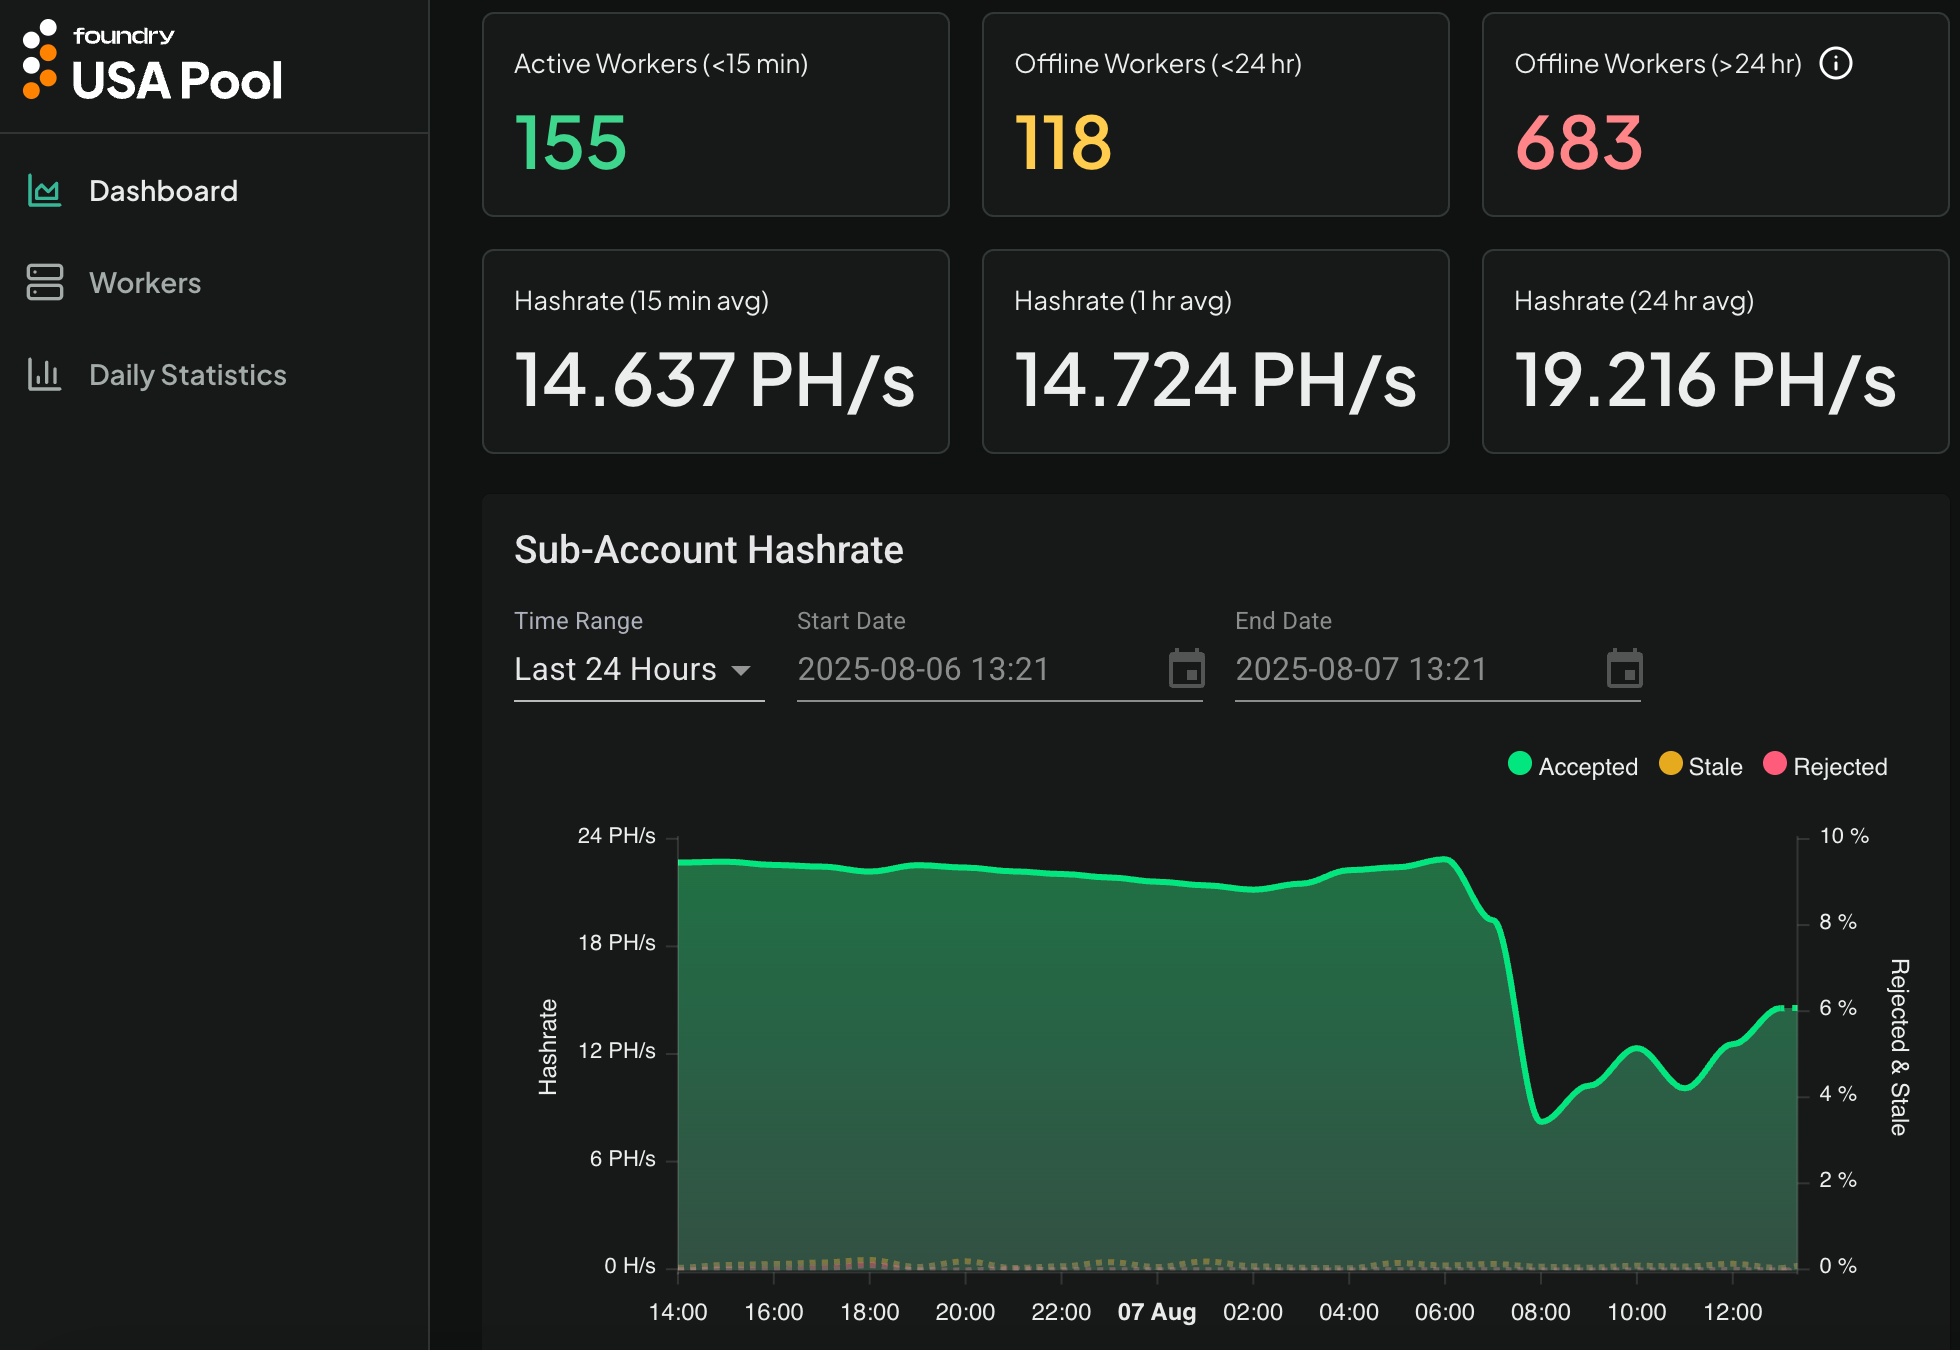
Task: Click the Time Range dropdown arrow
Action: (x=741, y=670)
